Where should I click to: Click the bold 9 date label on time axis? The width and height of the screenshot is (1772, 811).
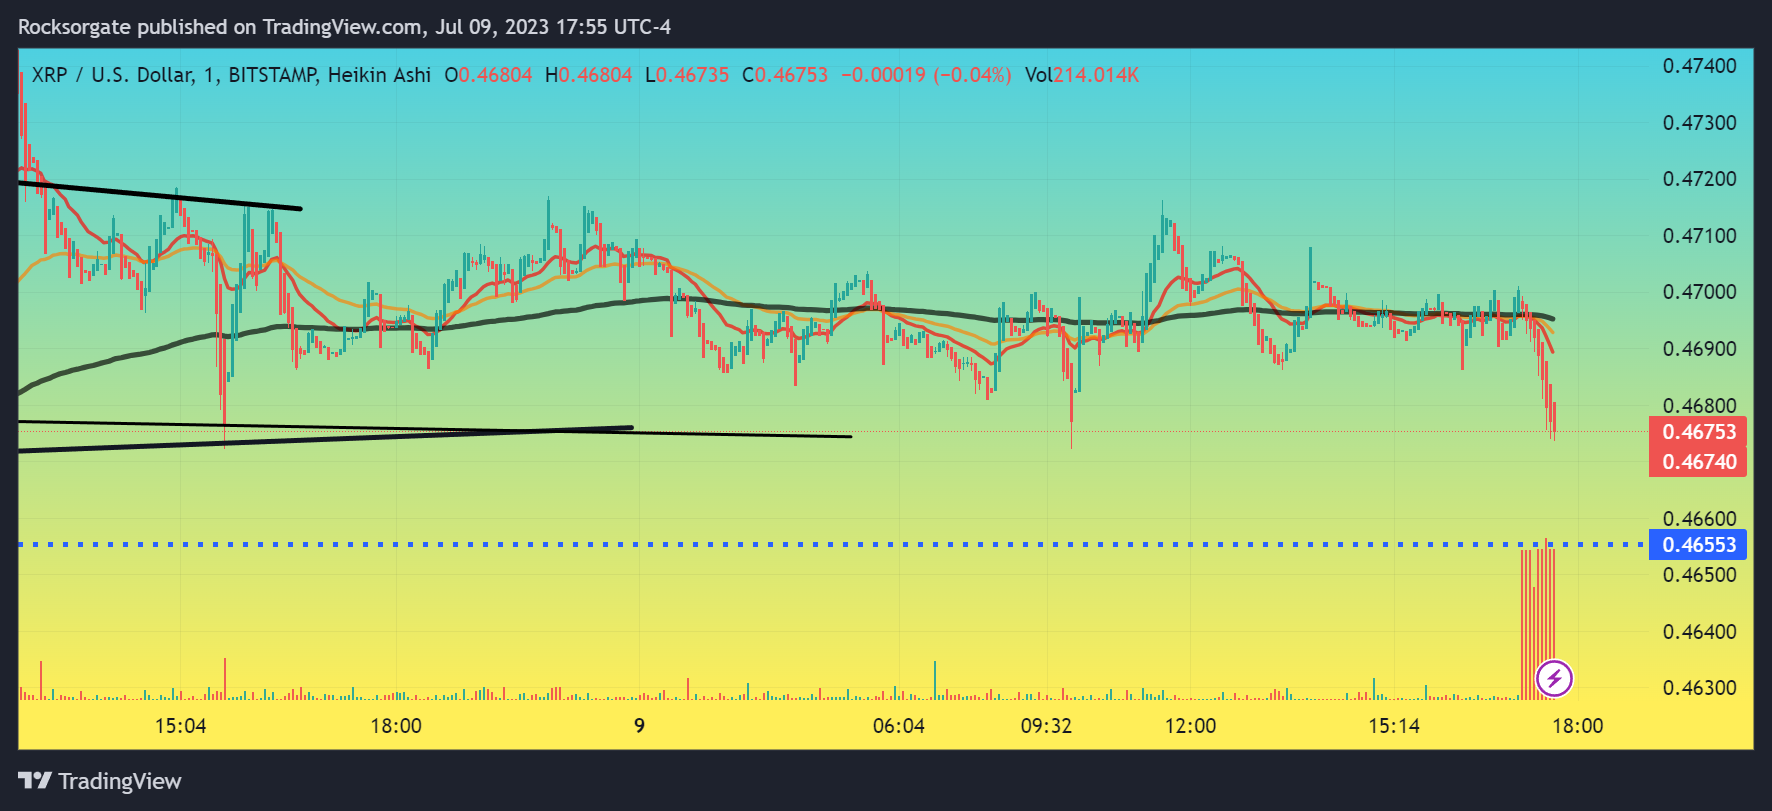click(x=639, y=726)
